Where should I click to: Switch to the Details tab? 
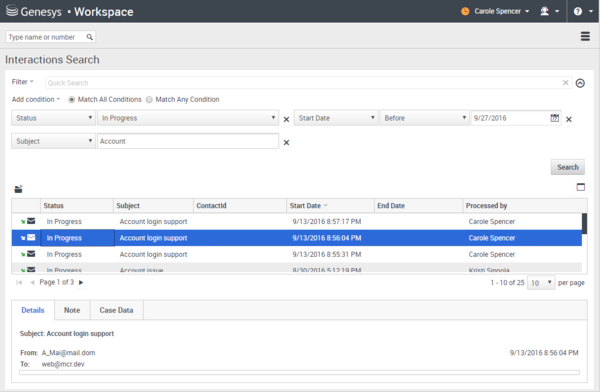tap(33, 310)
